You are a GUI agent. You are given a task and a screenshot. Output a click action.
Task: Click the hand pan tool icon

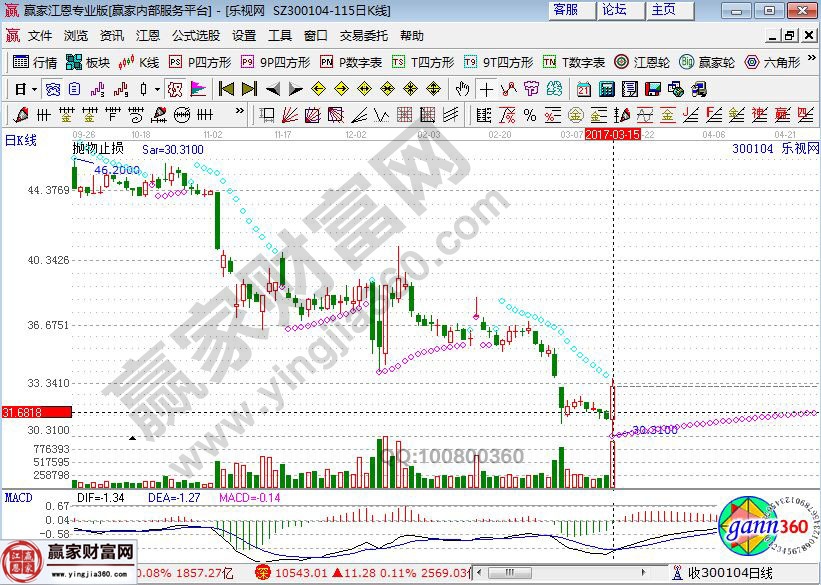[x=463, y=88]
